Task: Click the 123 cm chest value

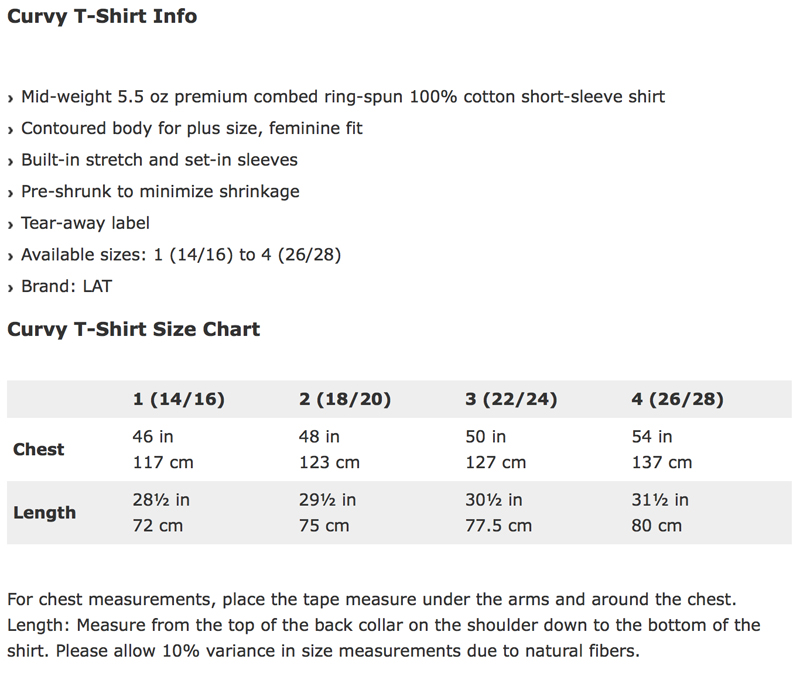Action: [329, 463]
